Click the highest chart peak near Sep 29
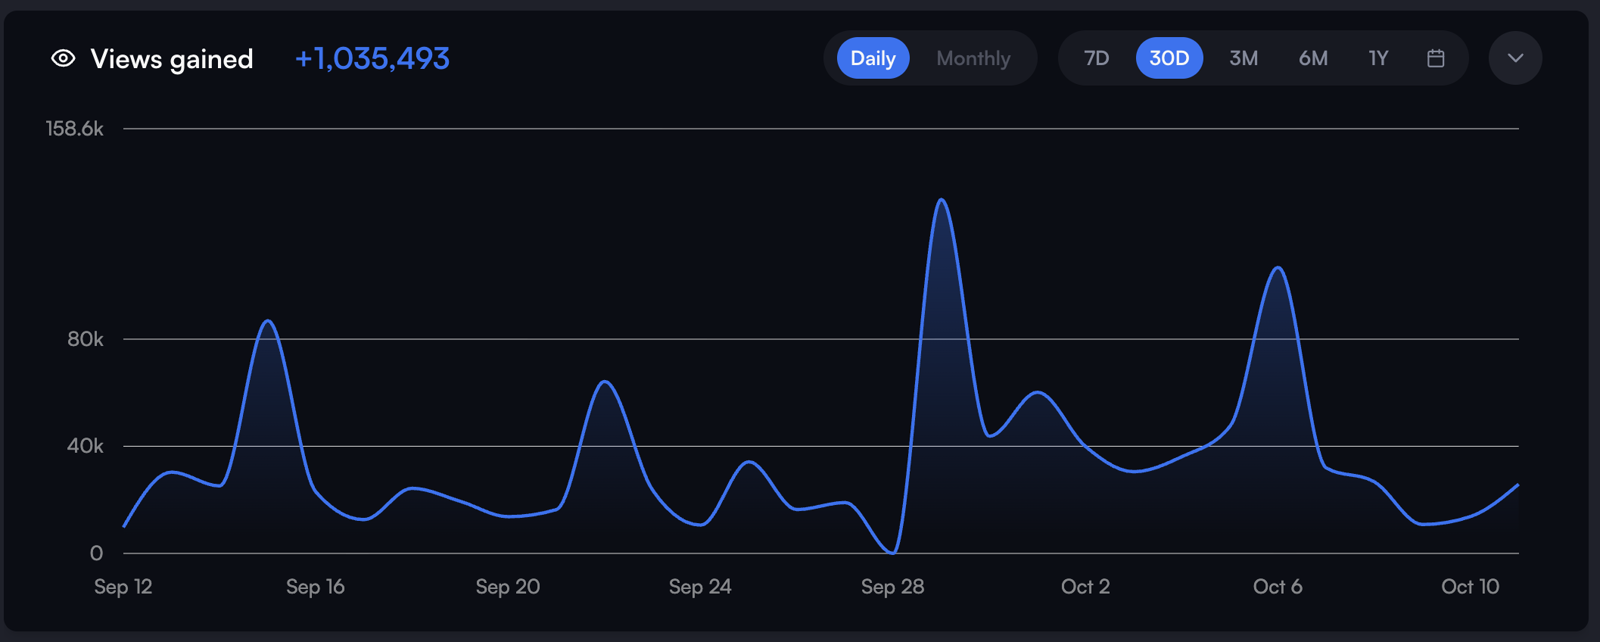1600x642 pixels. [x=941, y=200]
